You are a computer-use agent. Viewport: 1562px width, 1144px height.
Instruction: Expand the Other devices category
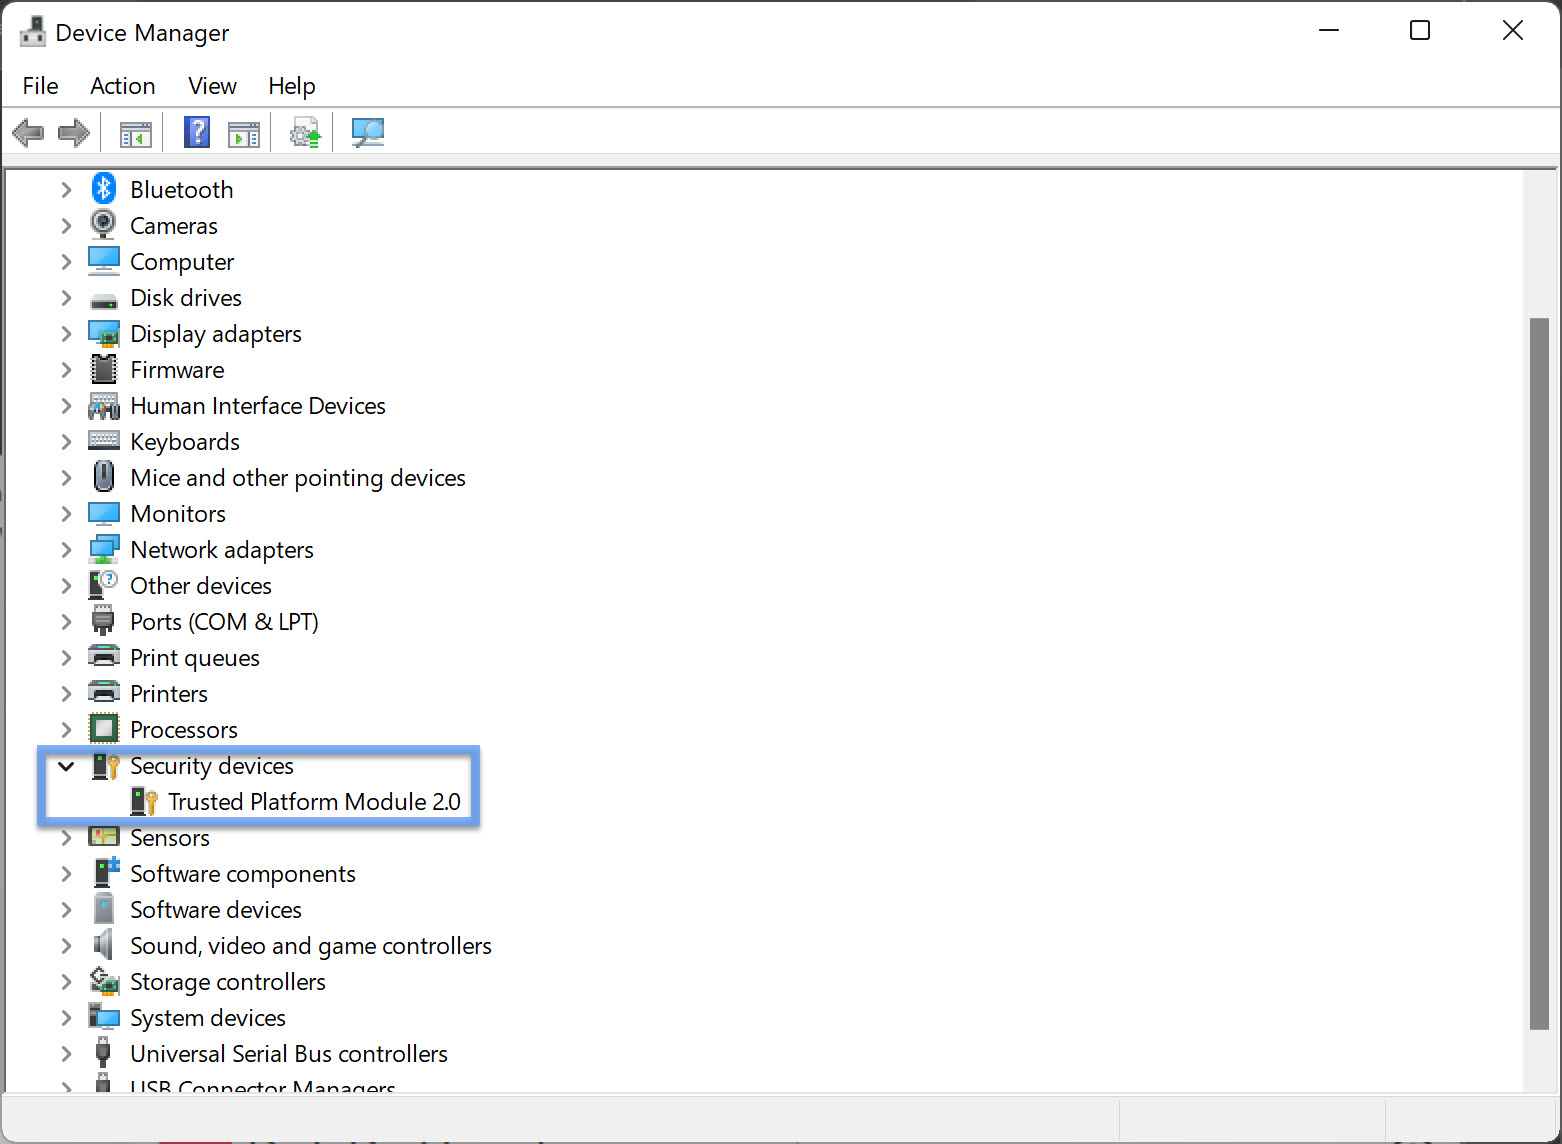[66, 585]
